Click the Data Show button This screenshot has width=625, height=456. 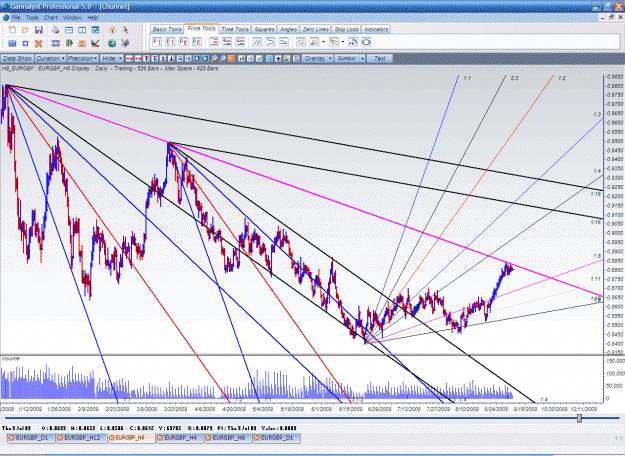point(17,59)
